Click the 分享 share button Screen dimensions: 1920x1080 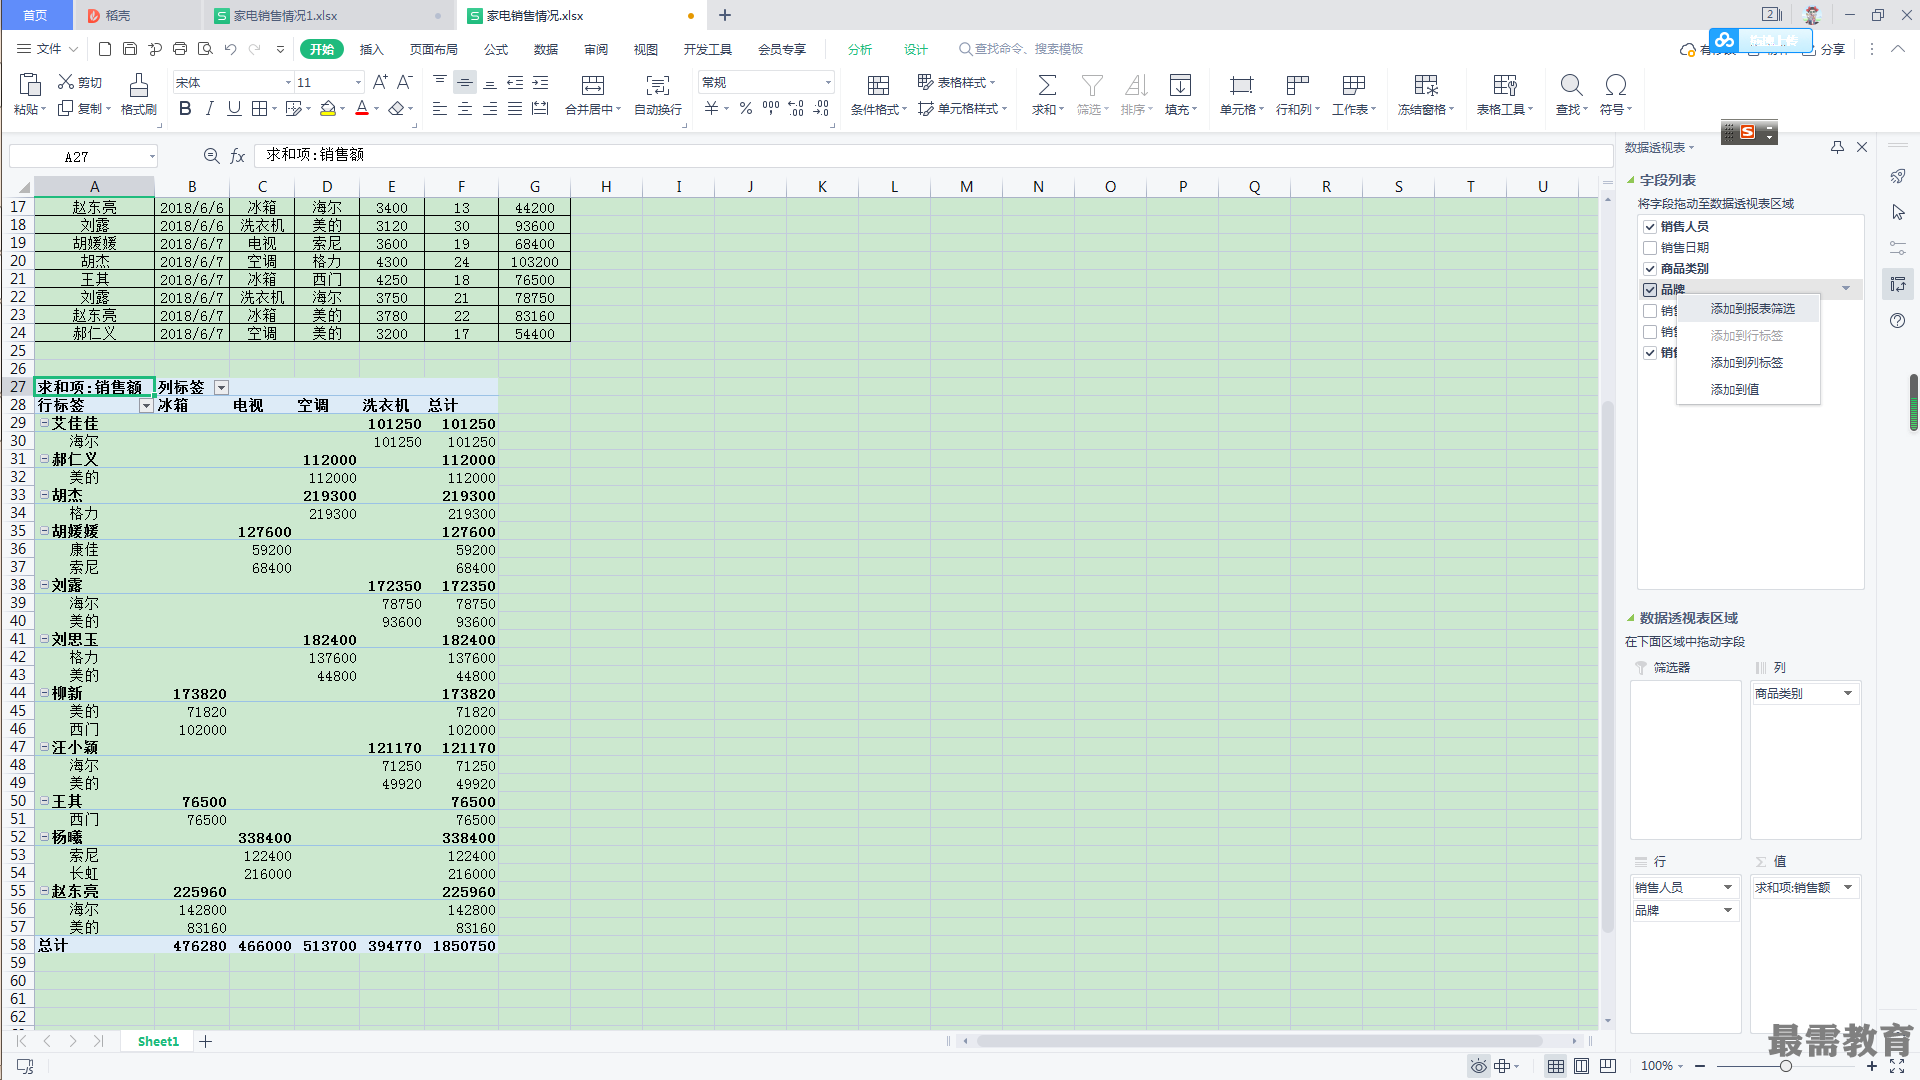coord(1824,49)
